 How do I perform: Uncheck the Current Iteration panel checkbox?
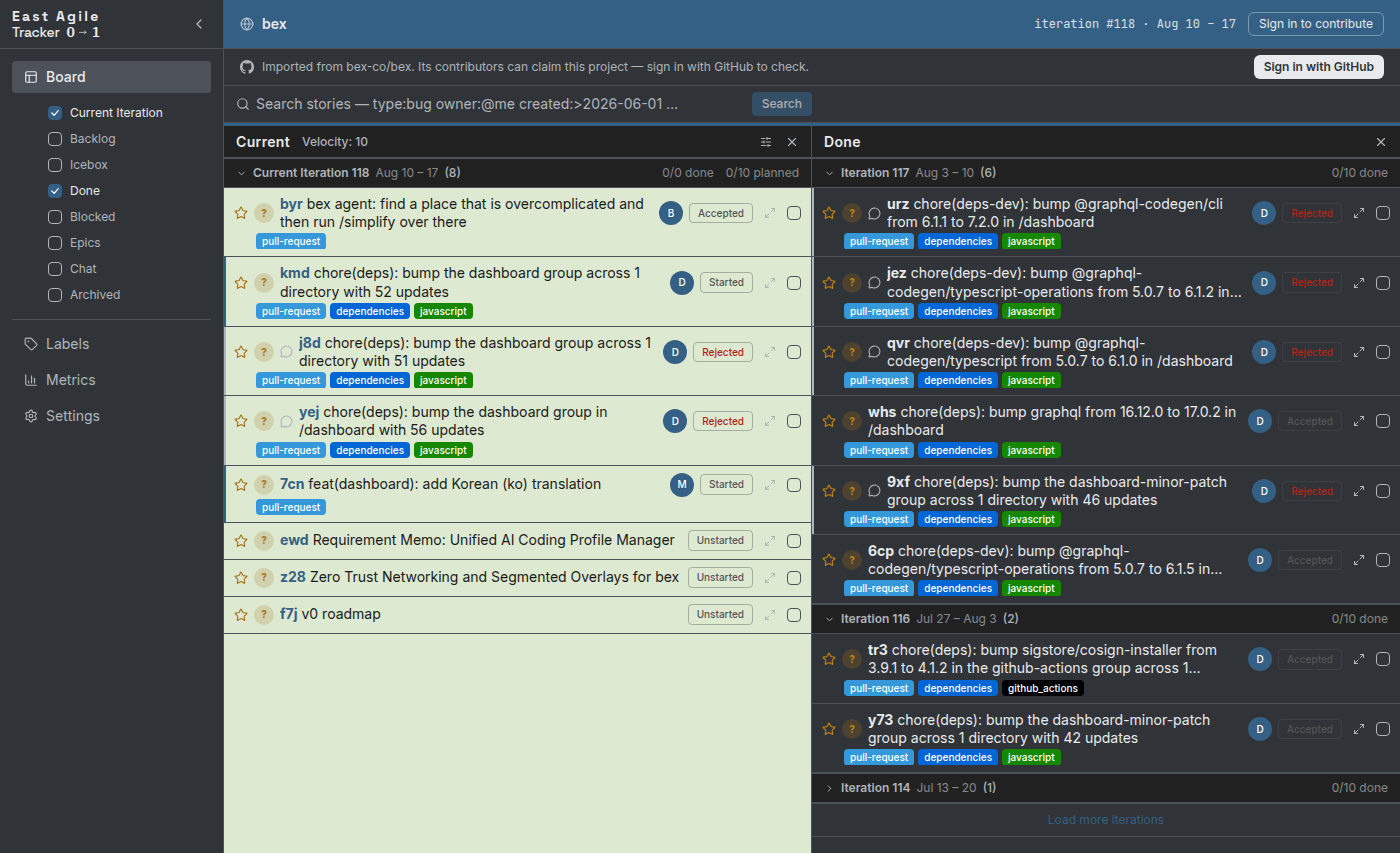click(55, 113)
